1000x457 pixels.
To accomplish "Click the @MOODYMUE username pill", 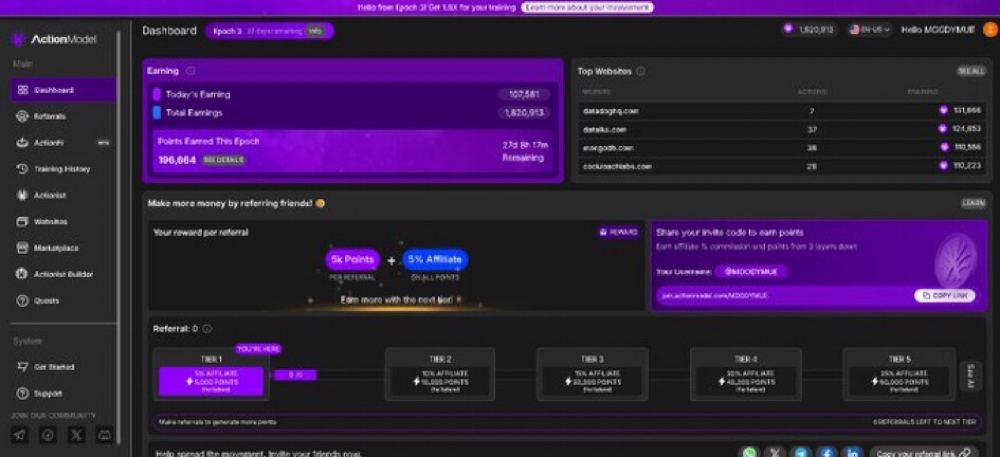I will [751, 272].
